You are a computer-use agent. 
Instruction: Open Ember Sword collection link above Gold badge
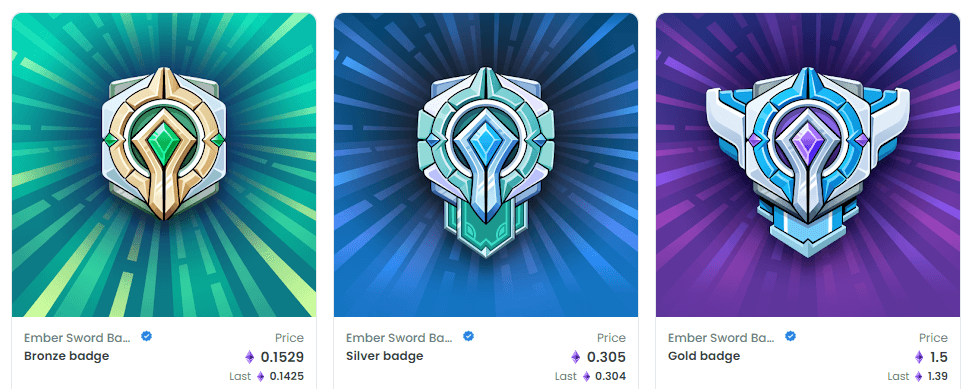tap(722, 338)
